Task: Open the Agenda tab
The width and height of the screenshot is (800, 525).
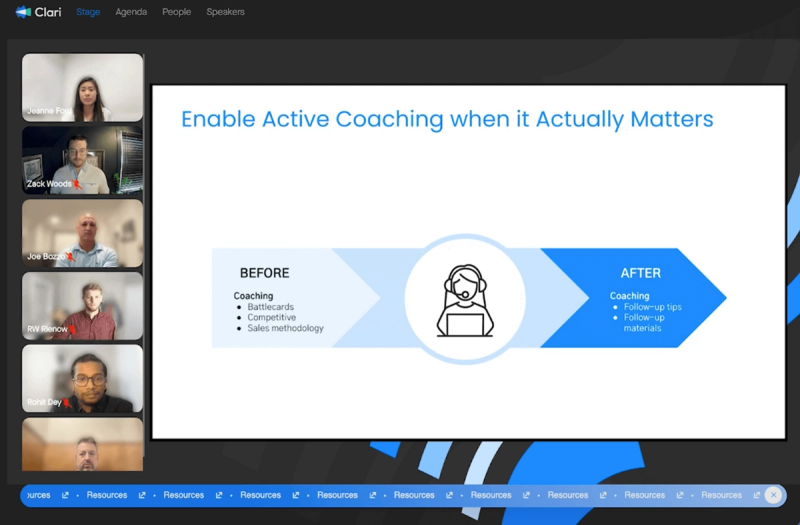Action: pyautogui.click(x=131, y=12)
